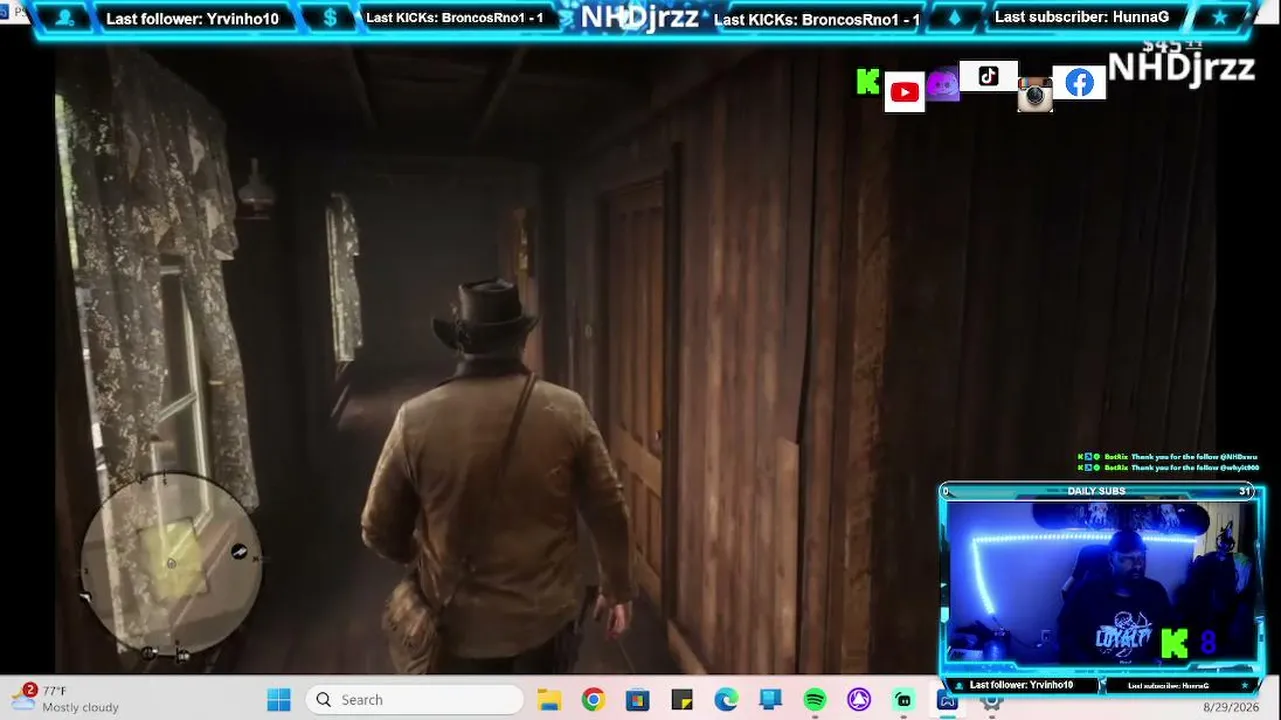
Task: Open the Facebook social icon
Action: point(1079,83)
